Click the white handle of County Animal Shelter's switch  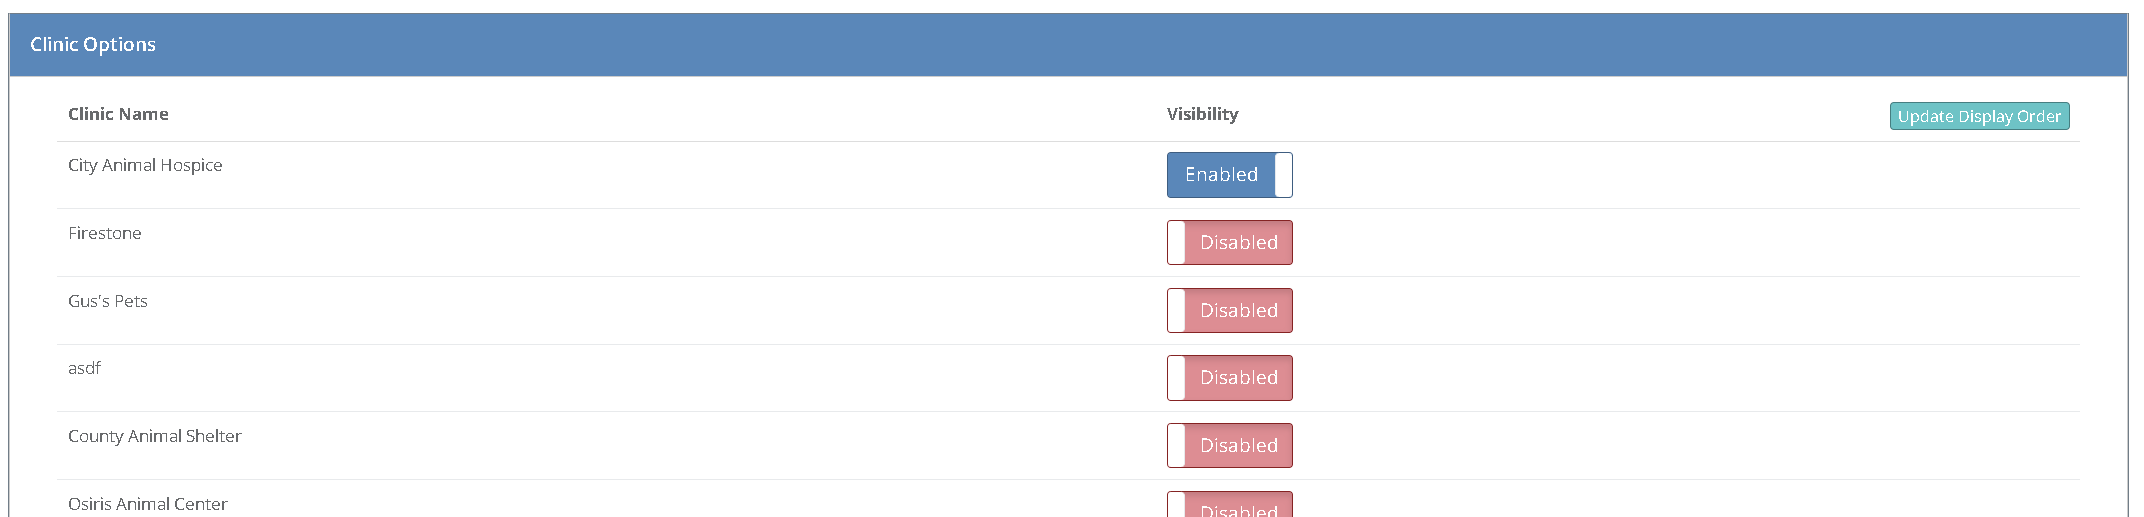point(1177,446)
